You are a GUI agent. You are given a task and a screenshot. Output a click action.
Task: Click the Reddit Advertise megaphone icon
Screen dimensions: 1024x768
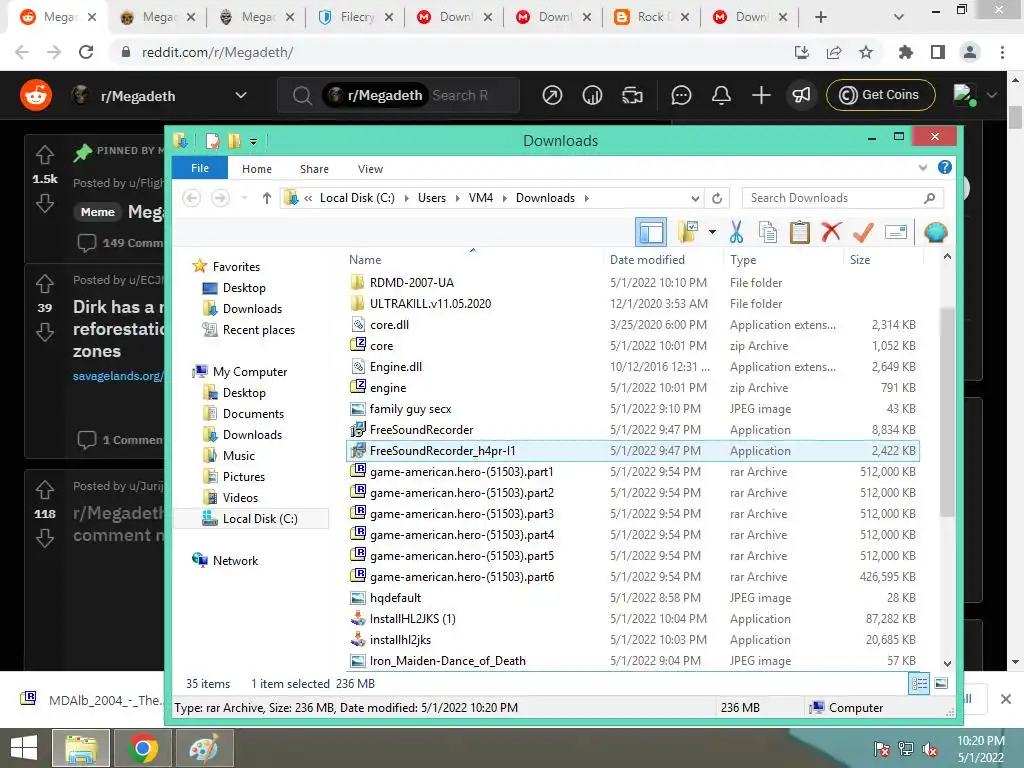[801, 96]
